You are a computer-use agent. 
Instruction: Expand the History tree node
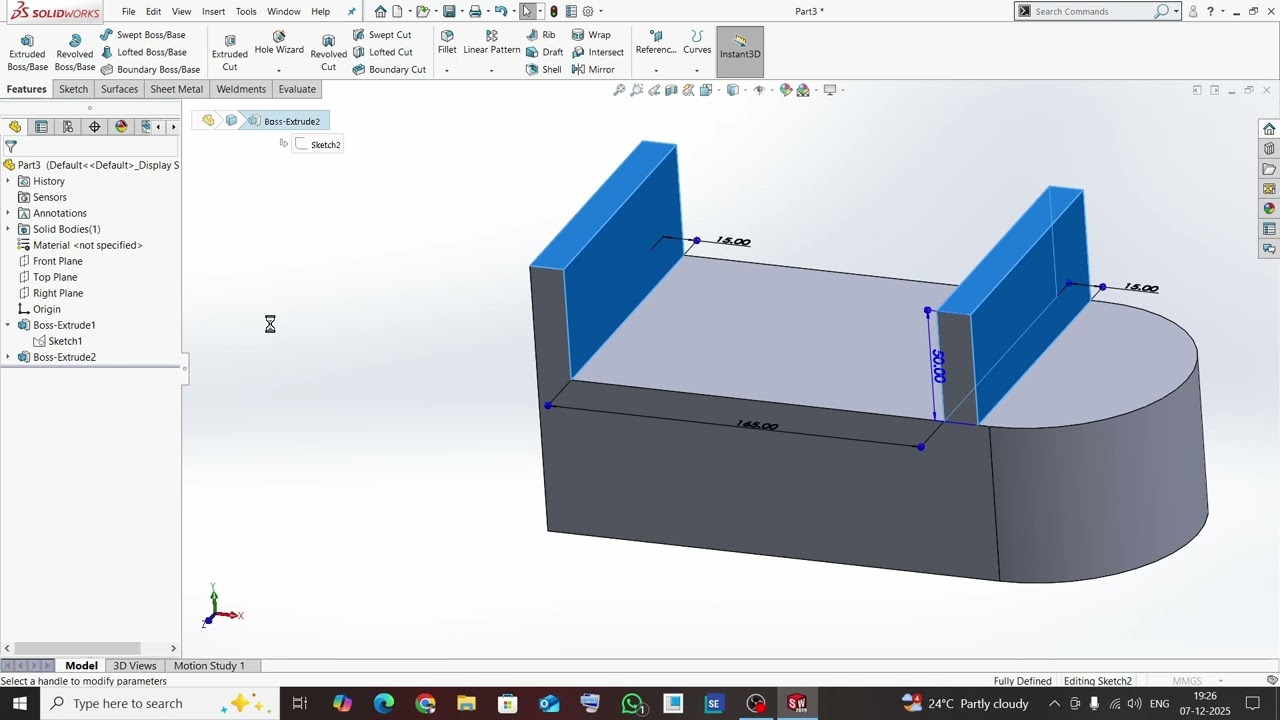[8, 181]
